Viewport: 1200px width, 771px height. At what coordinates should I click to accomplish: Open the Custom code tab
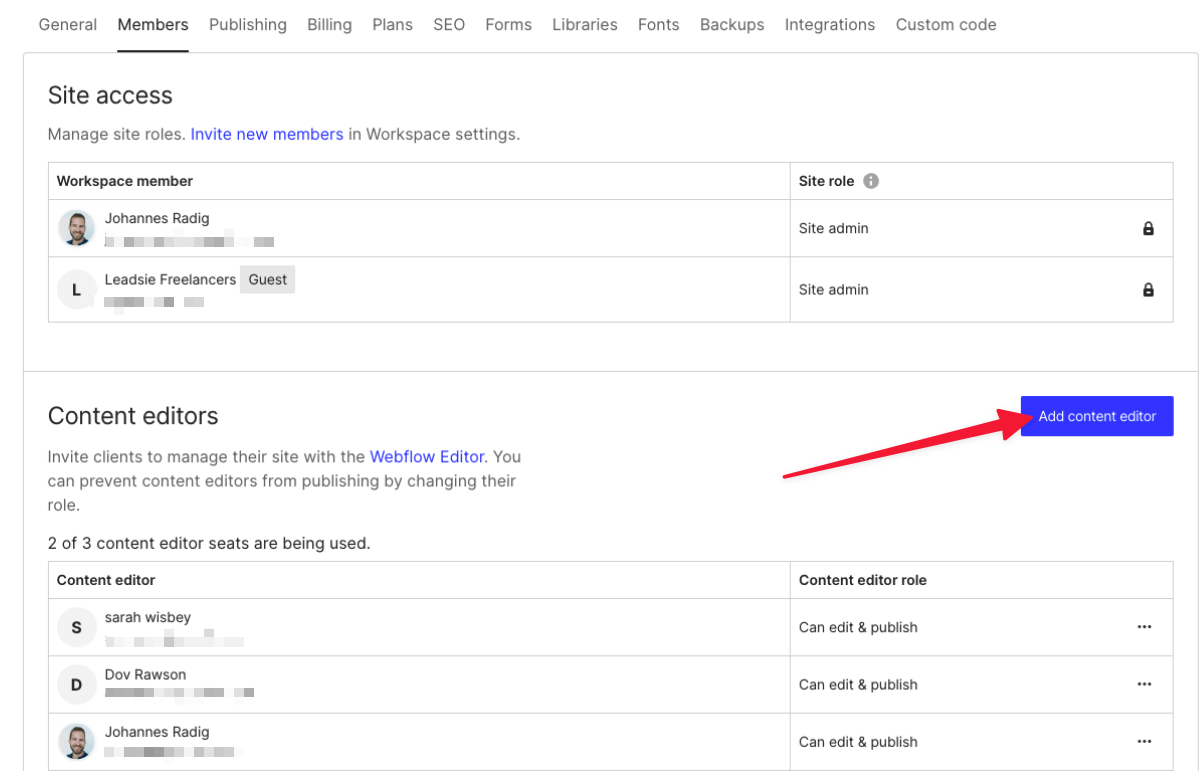click(945, 24)
